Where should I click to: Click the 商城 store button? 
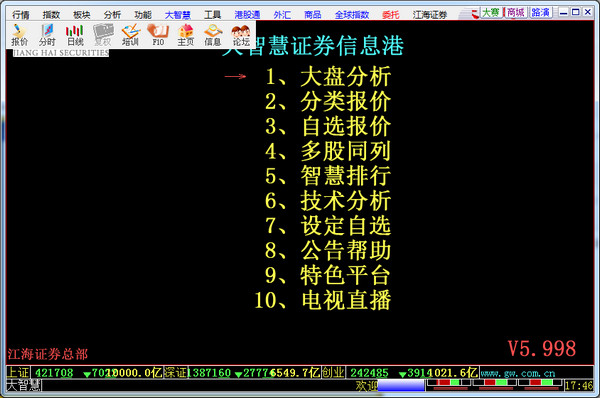516,13
